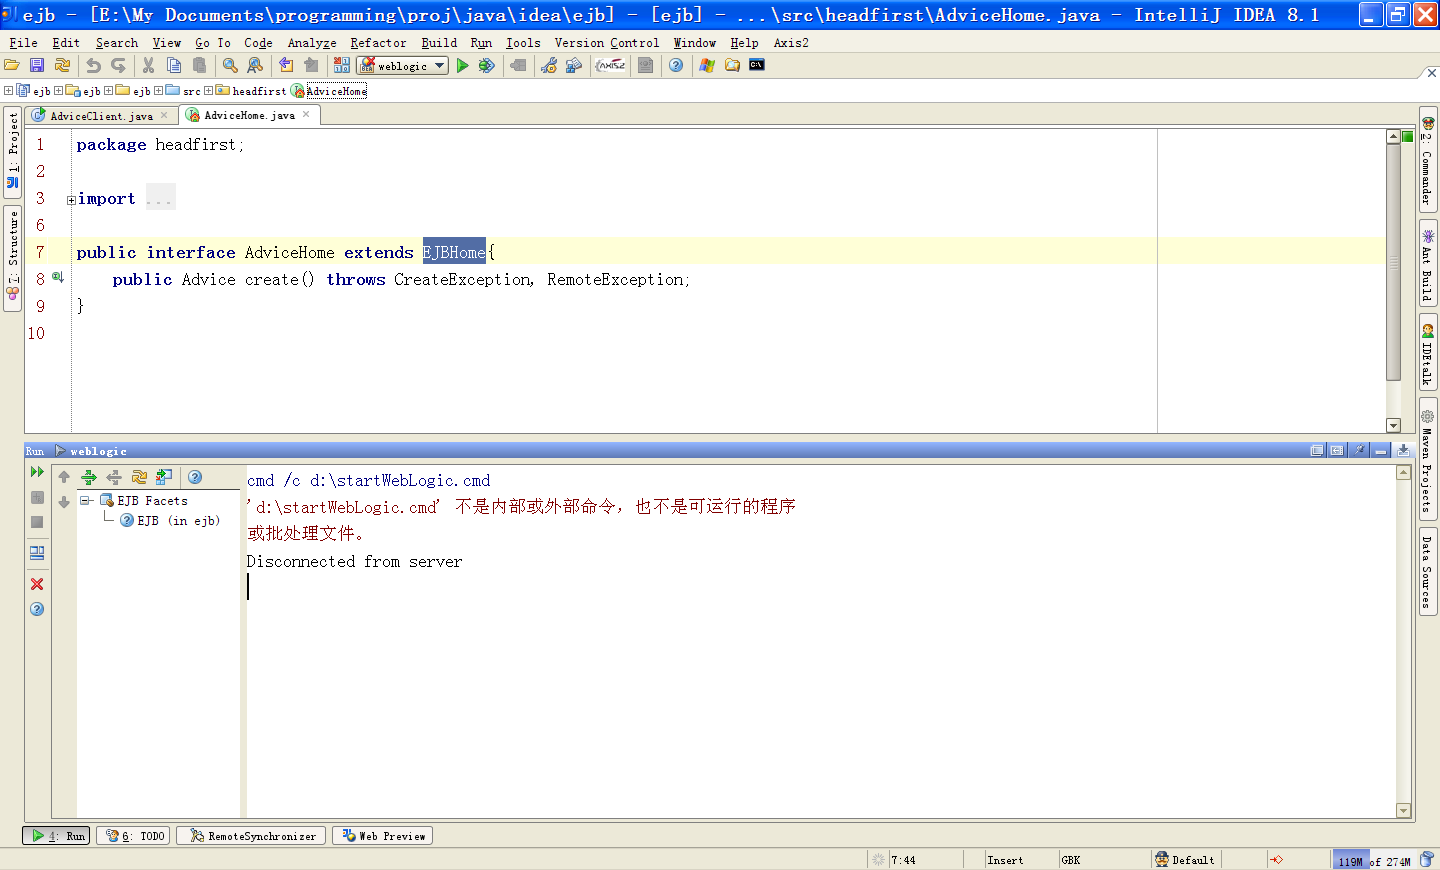
Task: Run weblogic with green play icon
Action: pyautogui.click(x=462, y=65)
